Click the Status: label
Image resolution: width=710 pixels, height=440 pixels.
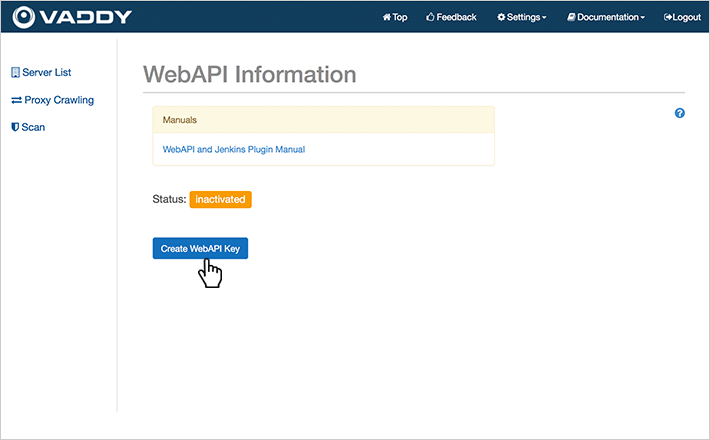coord(169,199)
